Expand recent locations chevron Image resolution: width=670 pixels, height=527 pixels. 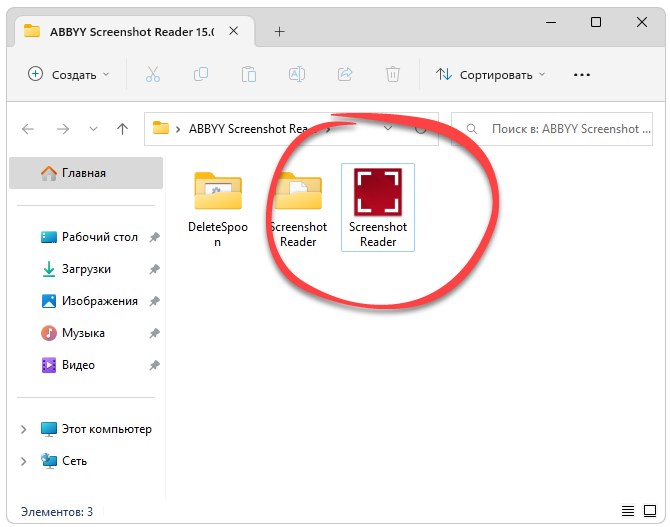(93, 129)
